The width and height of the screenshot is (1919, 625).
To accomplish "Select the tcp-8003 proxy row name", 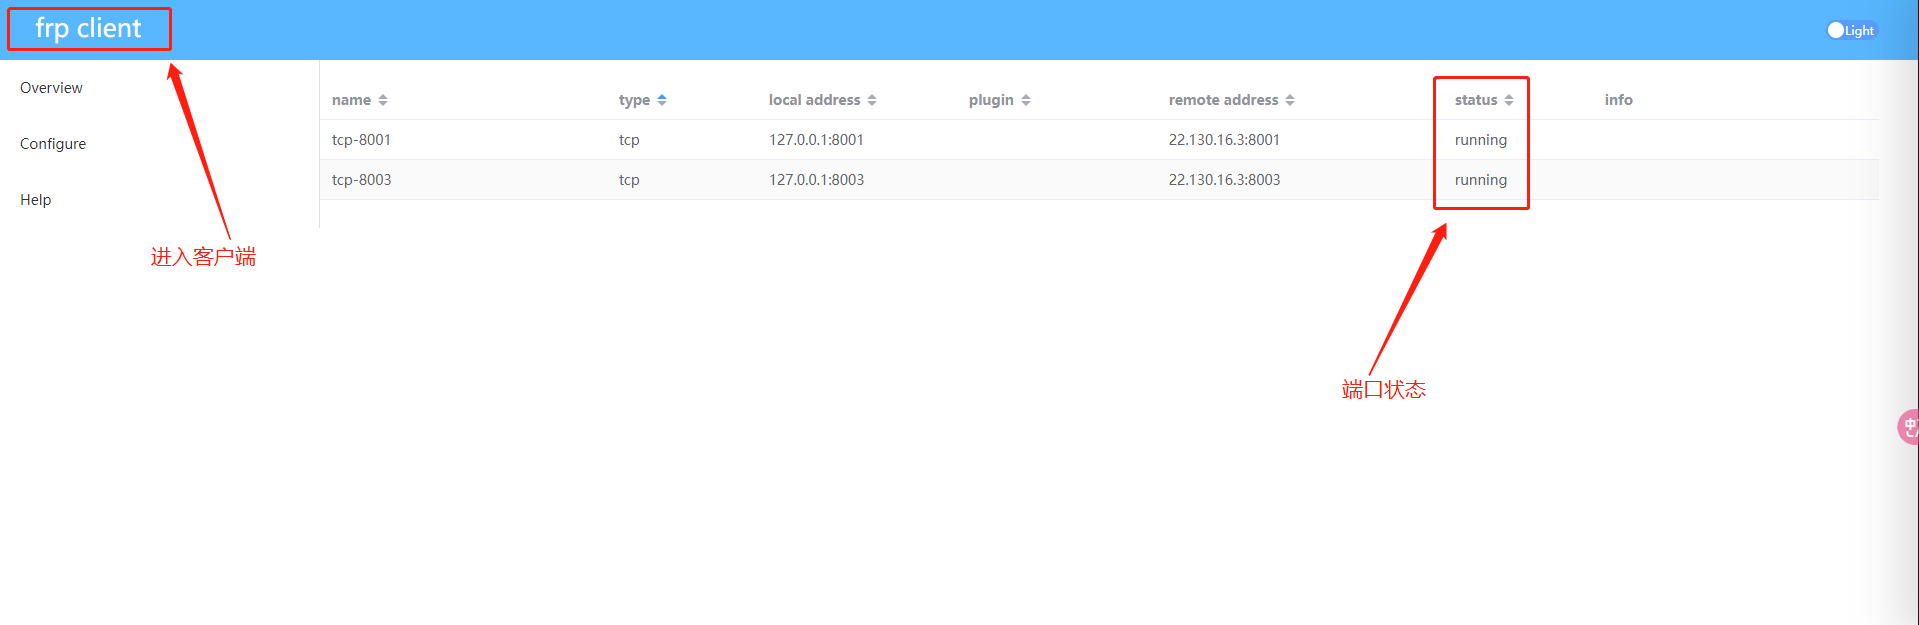I will [362, 180].
